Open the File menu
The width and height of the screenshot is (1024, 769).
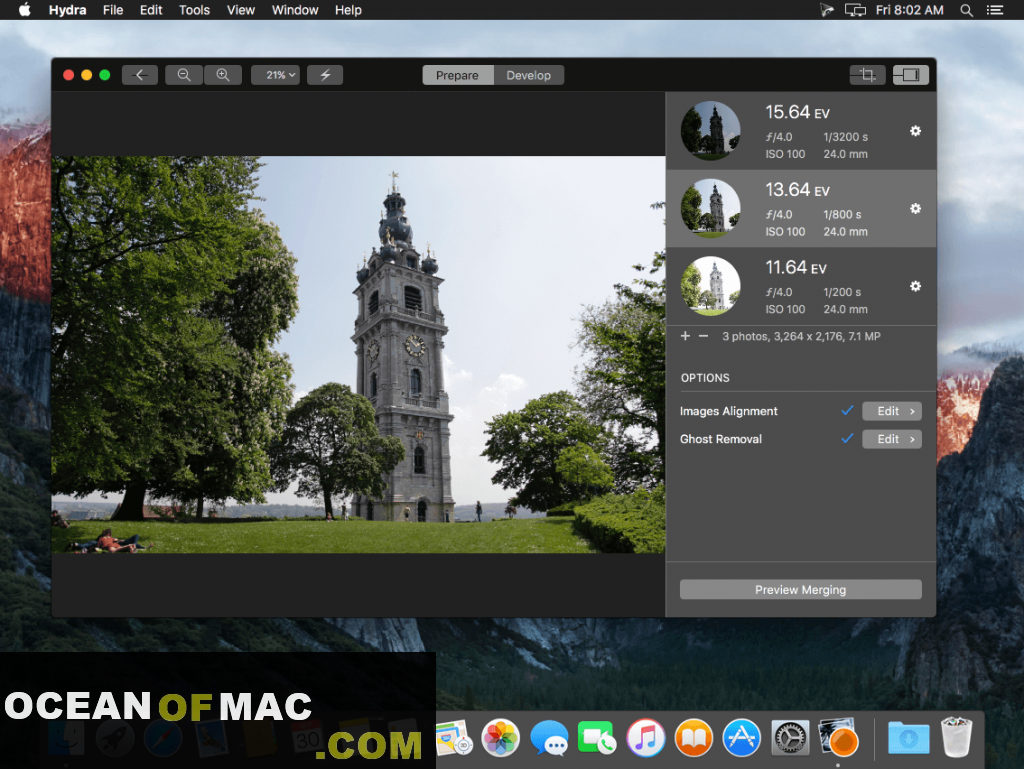(x=113, y=10)
